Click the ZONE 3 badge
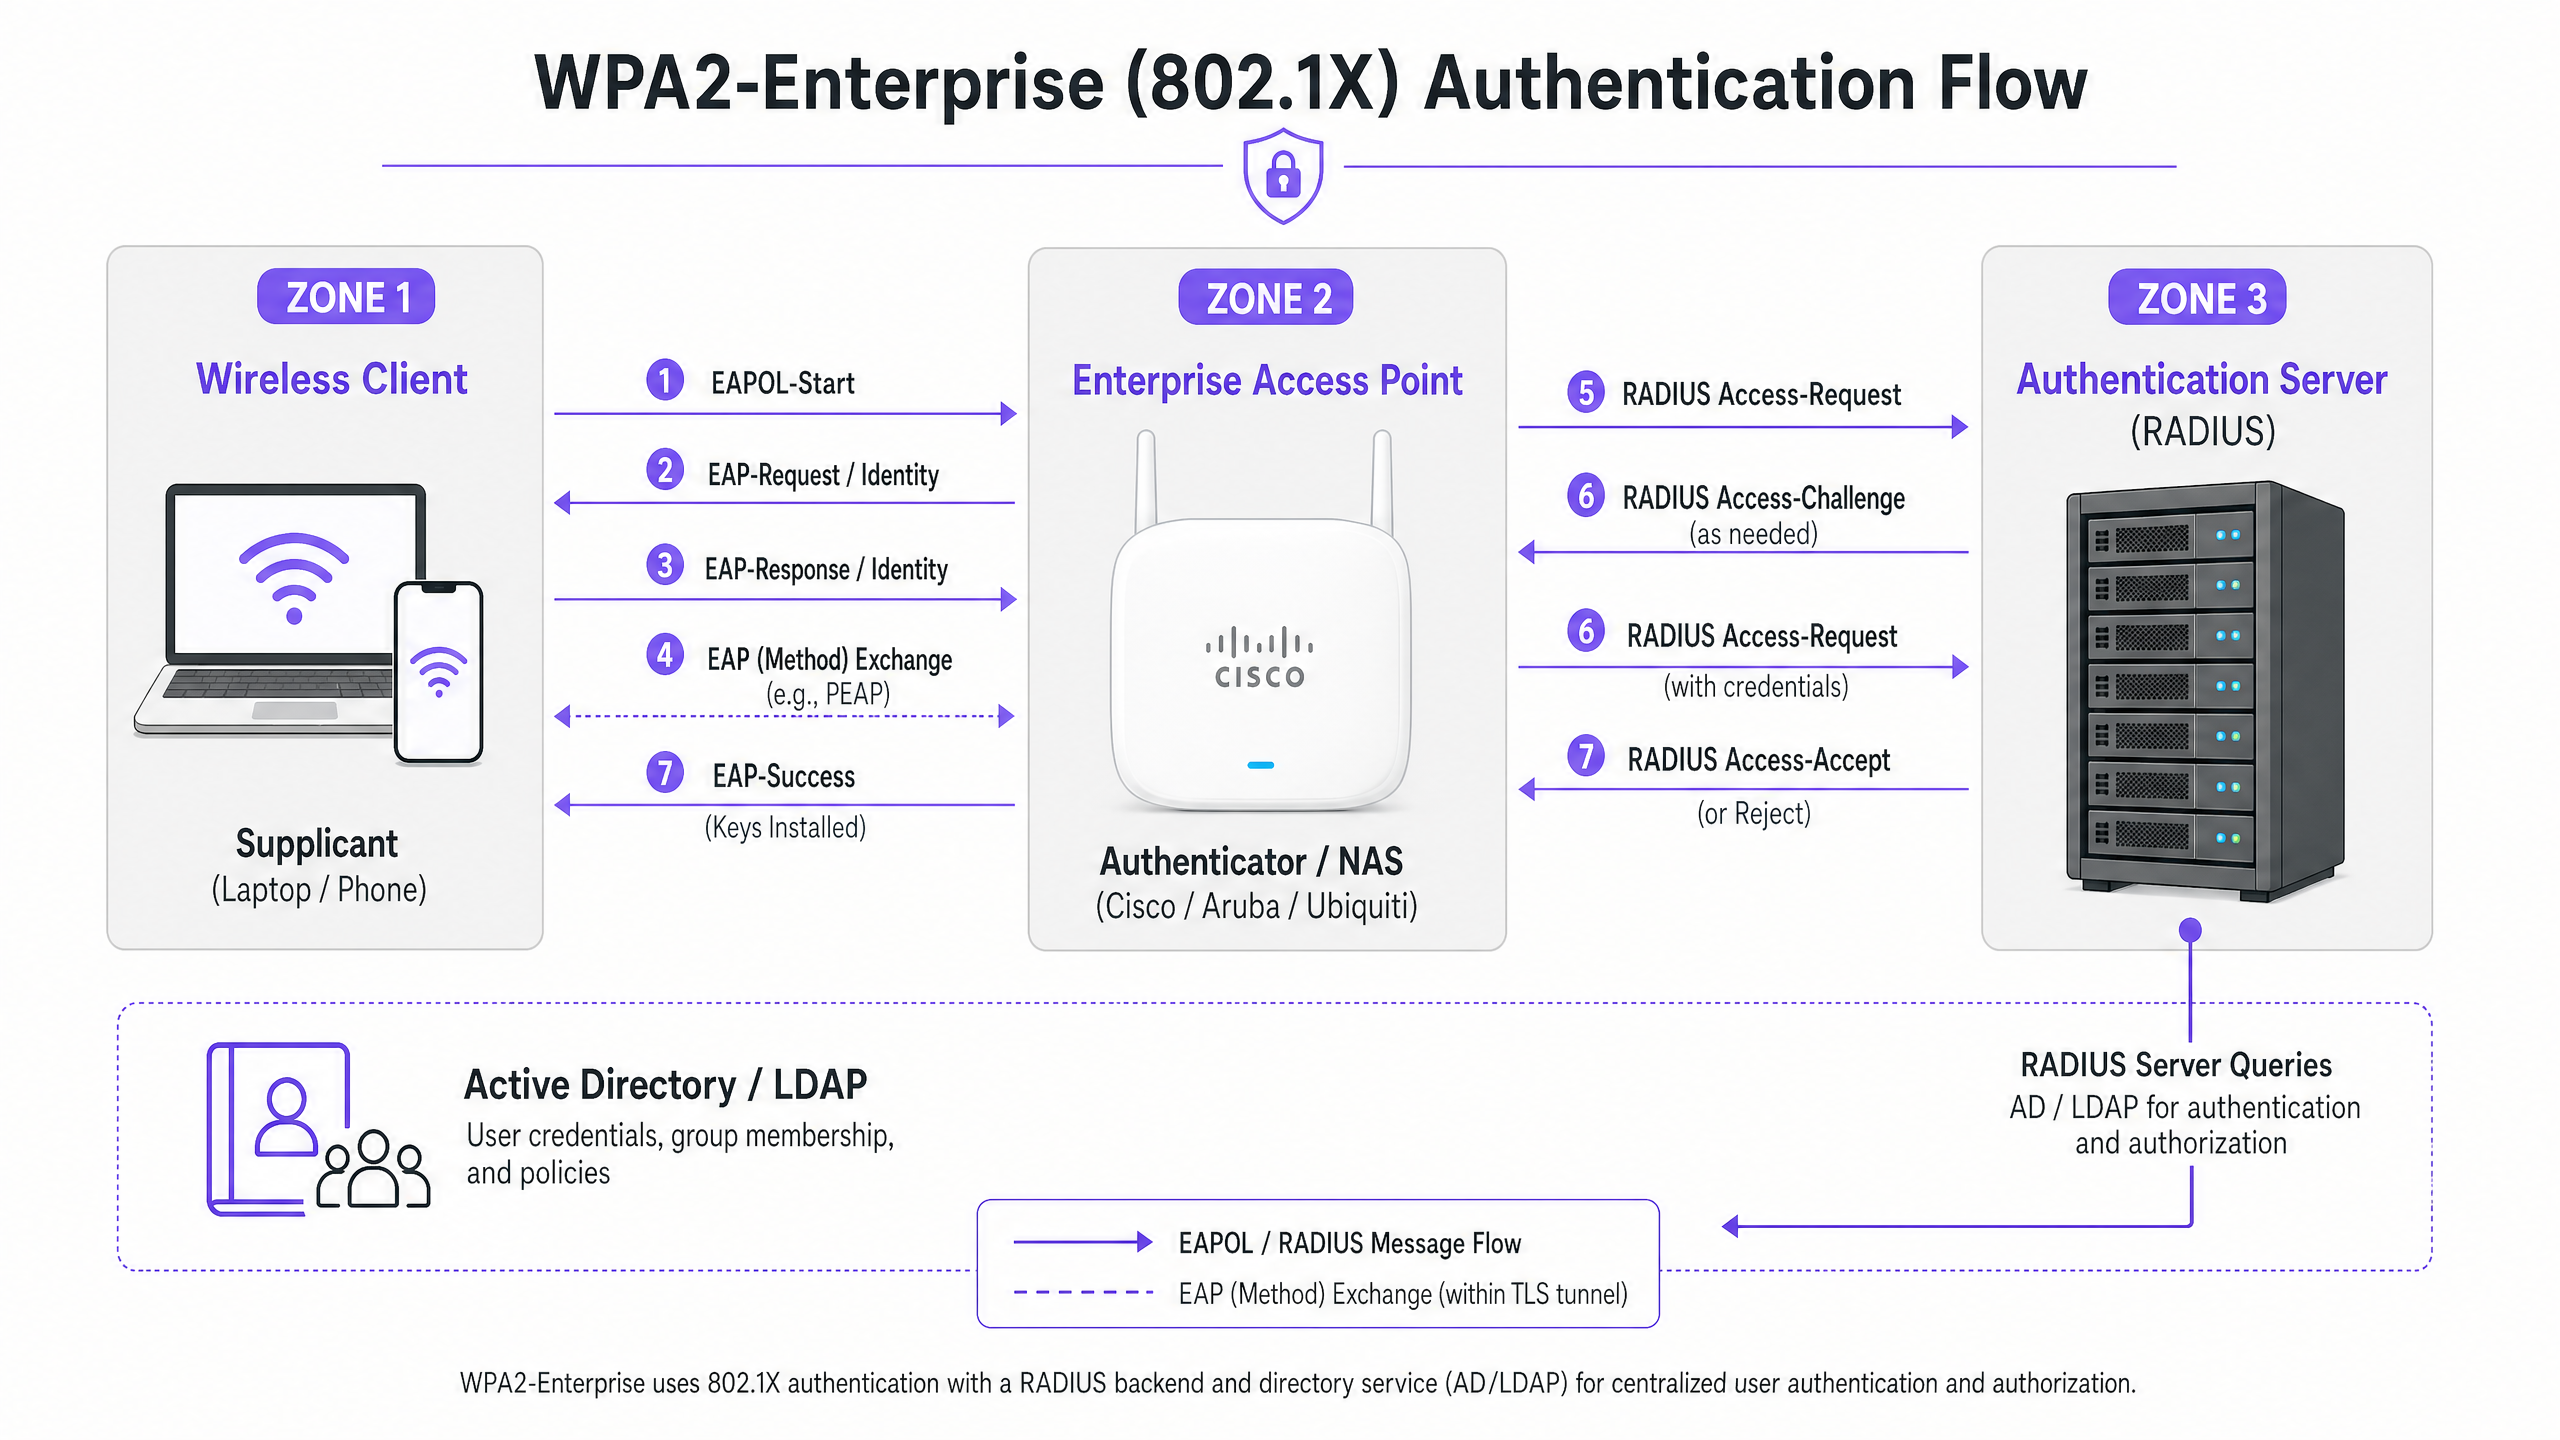This screenshot has width=2560, height=1440. (x=2197, y=298)
